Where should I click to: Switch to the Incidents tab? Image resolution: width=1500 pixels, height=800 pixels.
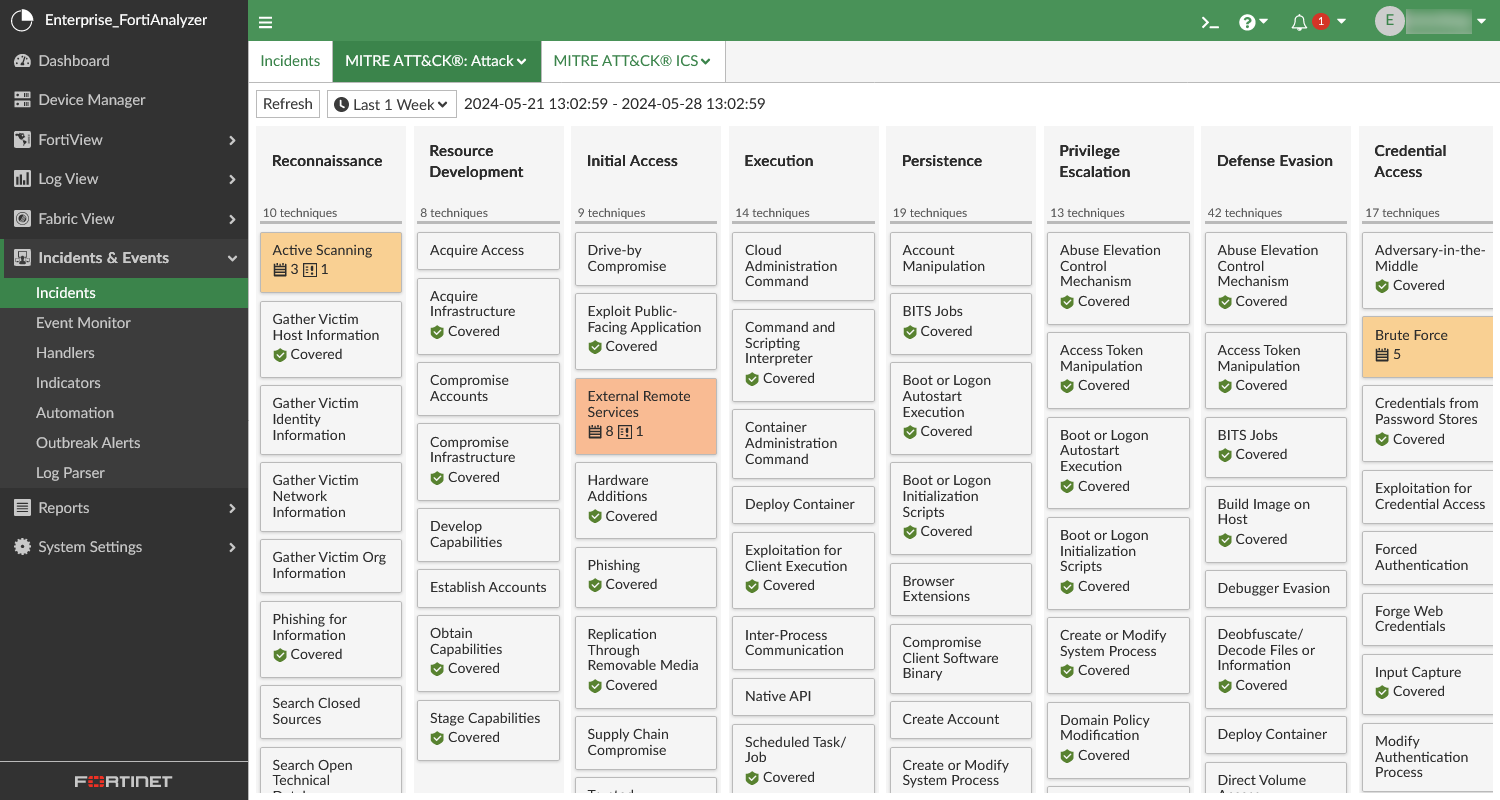click(290, 61)
